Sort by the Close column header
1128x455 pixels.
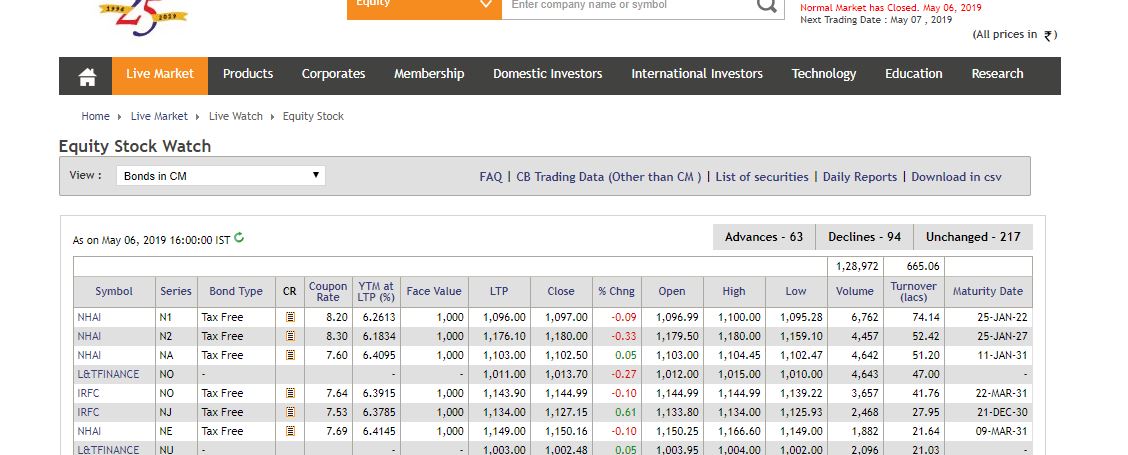click(x=561, y=292)
